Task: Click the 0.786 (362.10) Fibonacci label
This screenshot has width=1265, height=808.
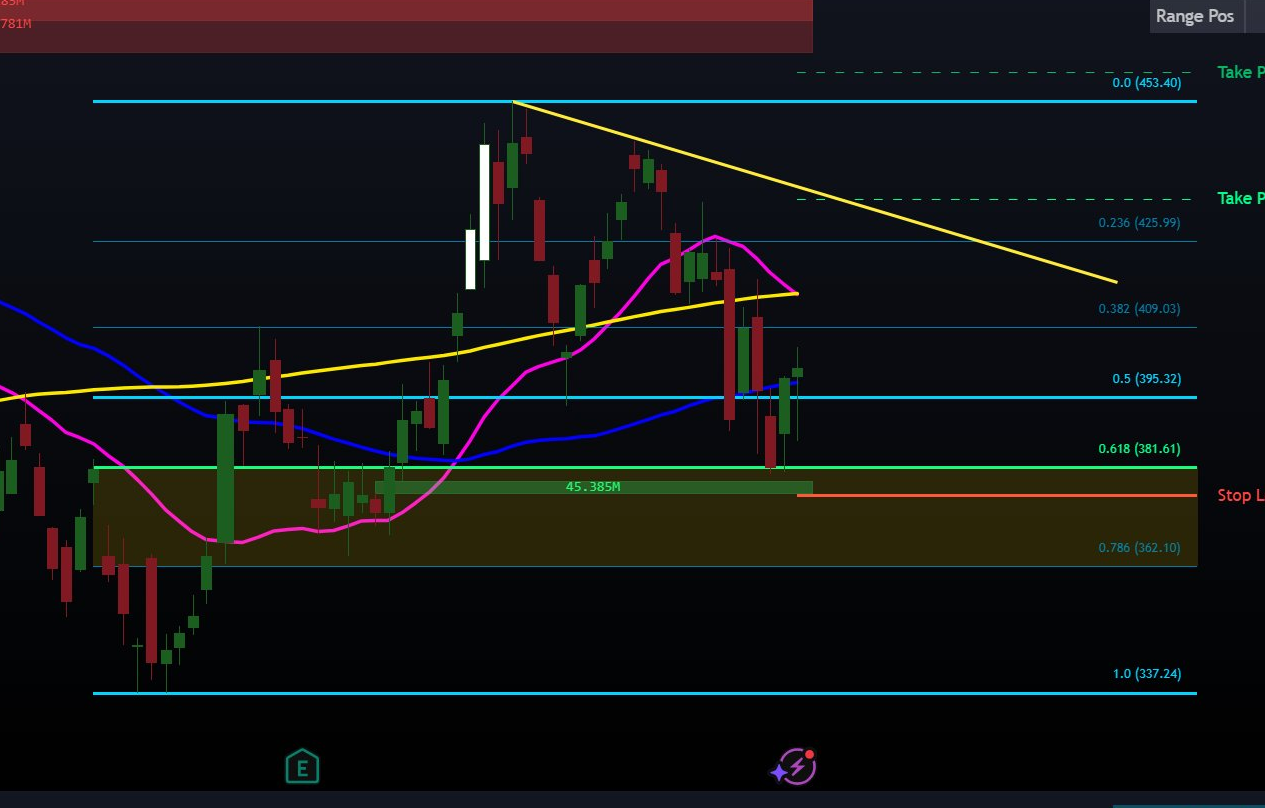Action: (x=1139, y=548)
